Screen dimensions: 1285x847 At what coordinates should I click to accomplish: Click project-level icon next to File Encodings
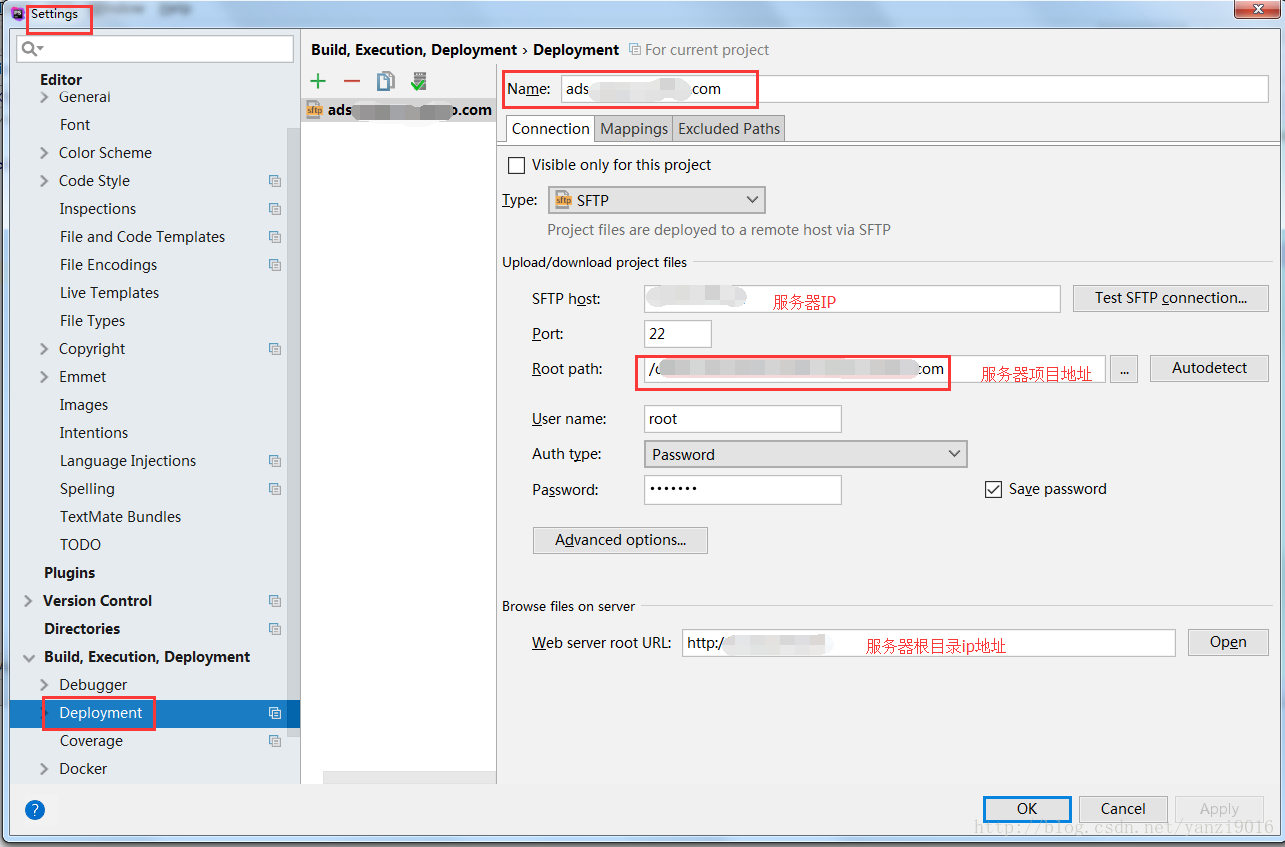[x=275, y=265]
